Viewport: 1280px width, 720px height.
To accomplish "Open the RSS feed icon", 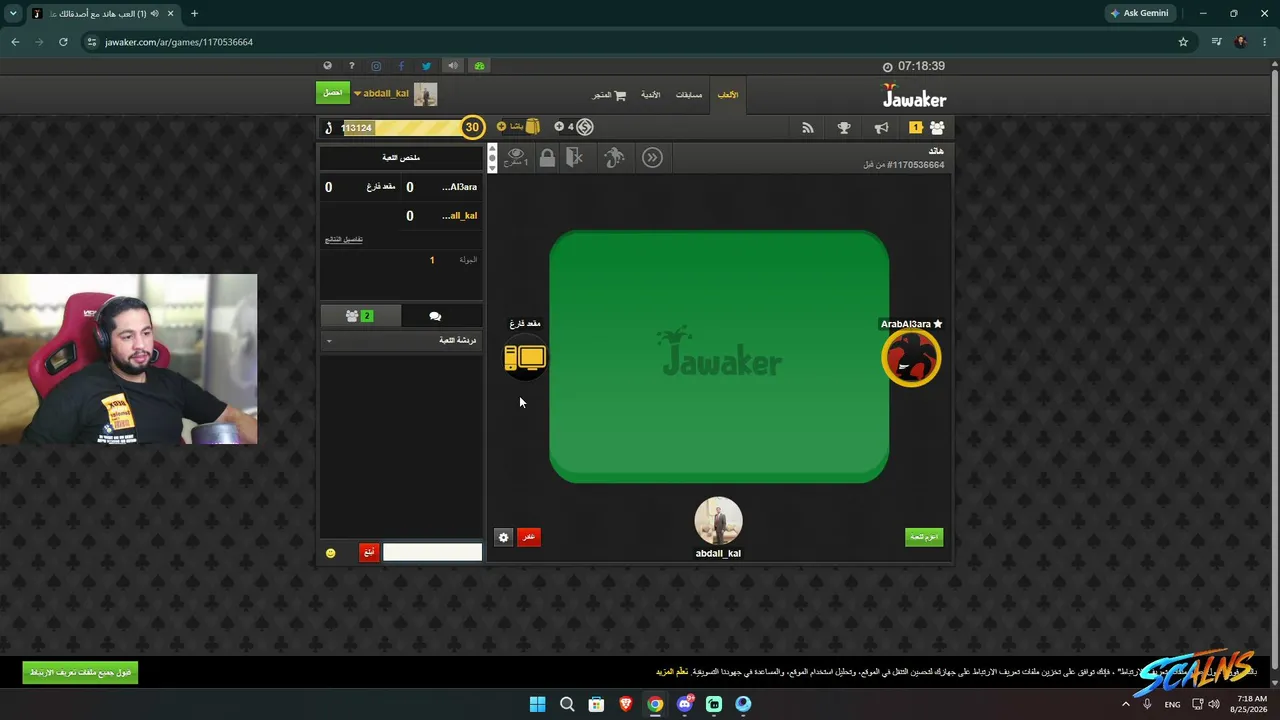I will 808,128.
